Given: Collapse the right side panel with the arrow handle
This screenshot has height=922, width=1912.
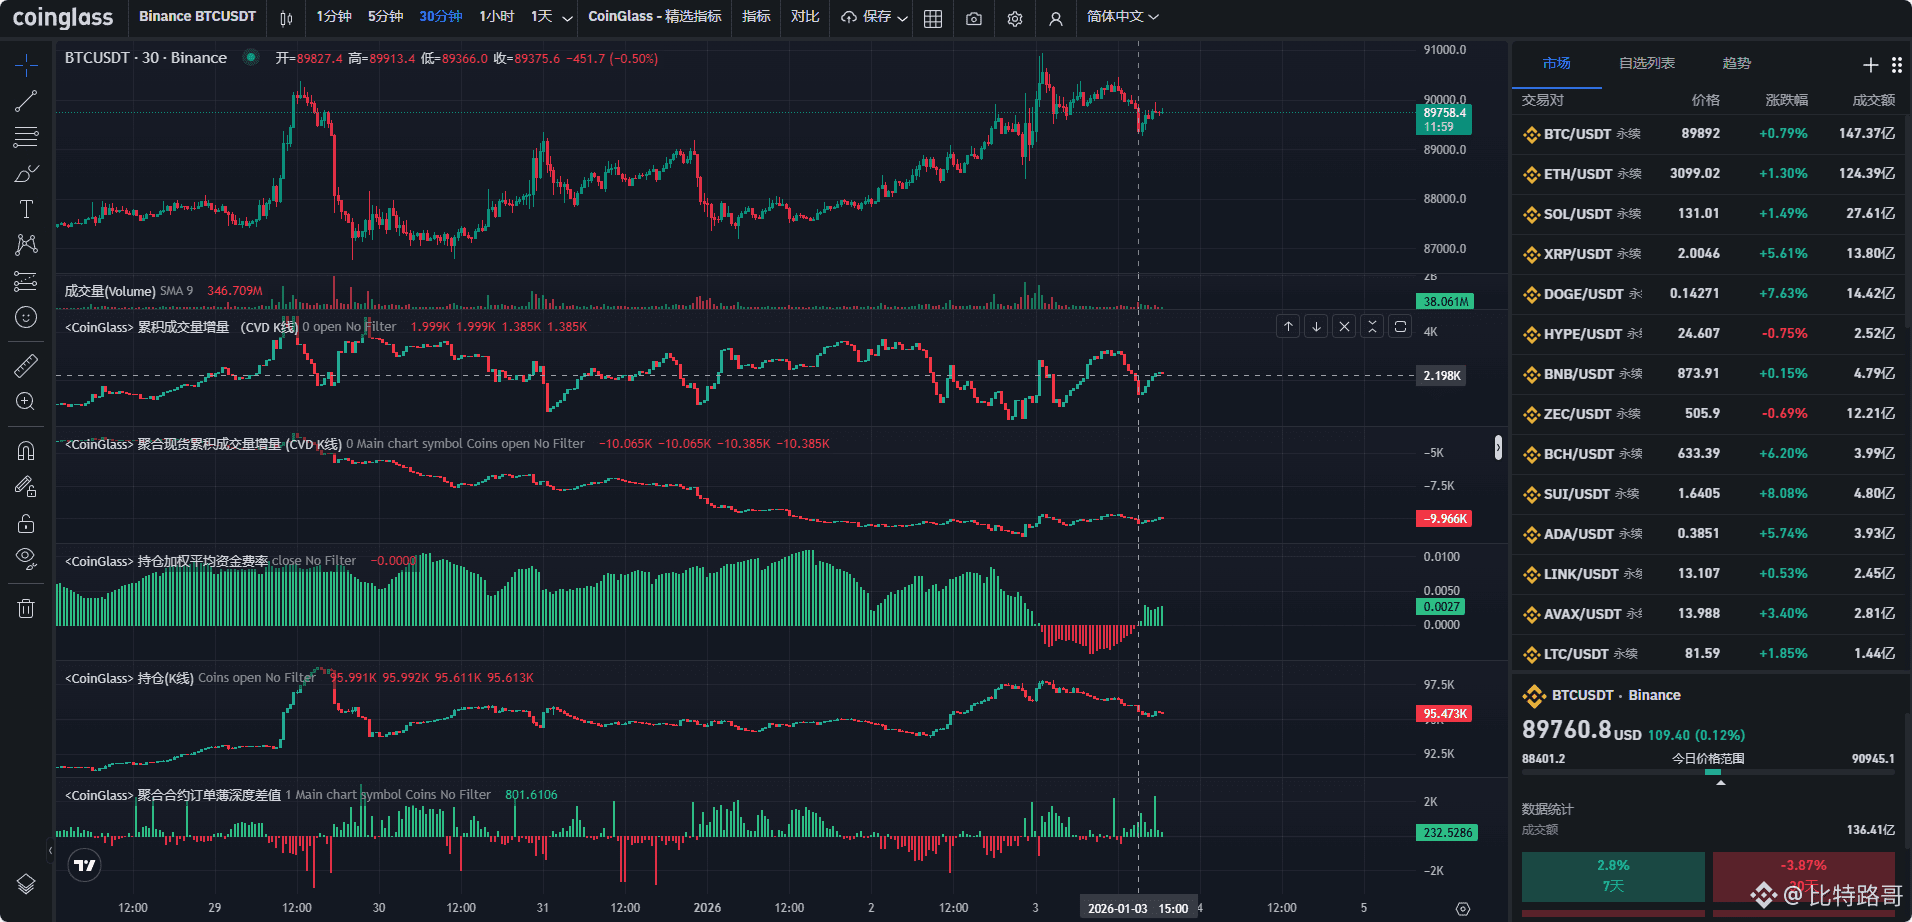Looking at the screenshot, I should coord(1498,448).
